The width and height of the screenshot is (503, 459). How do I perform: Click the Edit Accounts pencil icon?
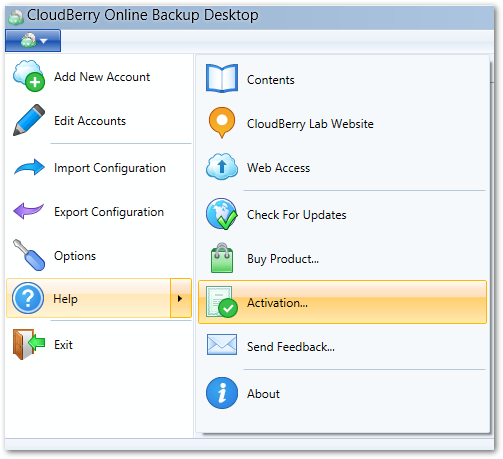click(x=29, y=120)
